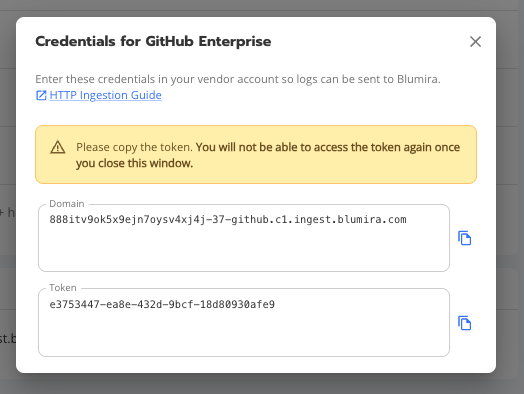524x394 pixels.
Task: Click the Domain field label
Action: click(x=67, y=204)
